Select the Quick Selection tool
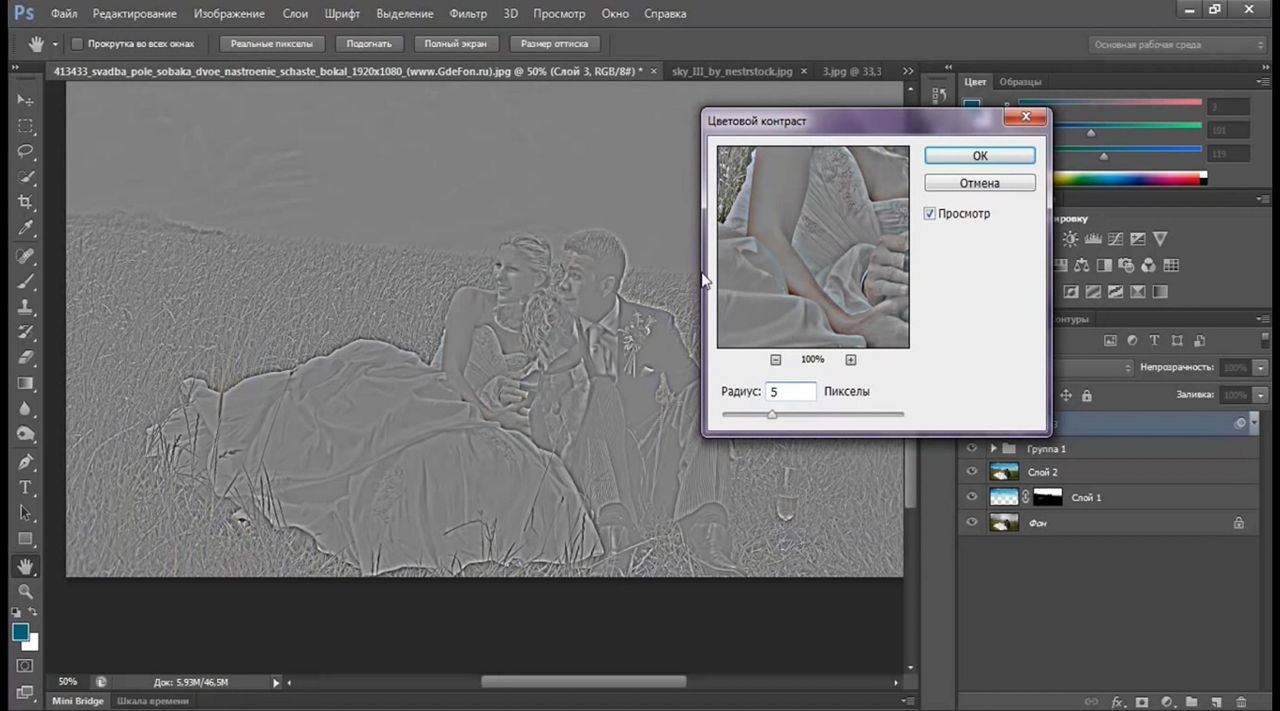Screen dimensions: 1280x711 25,178
